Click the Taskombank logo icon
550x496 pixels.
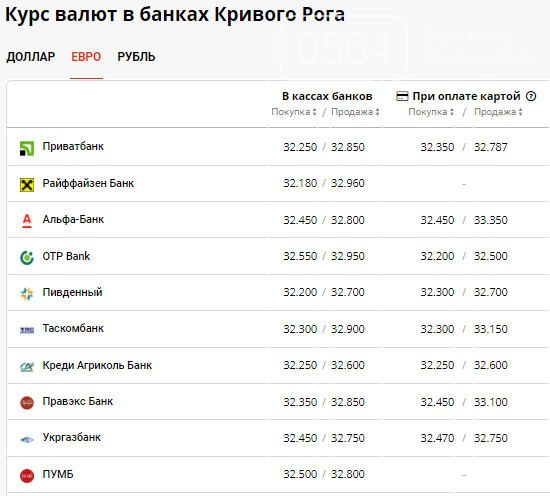[x=27, y=330]
